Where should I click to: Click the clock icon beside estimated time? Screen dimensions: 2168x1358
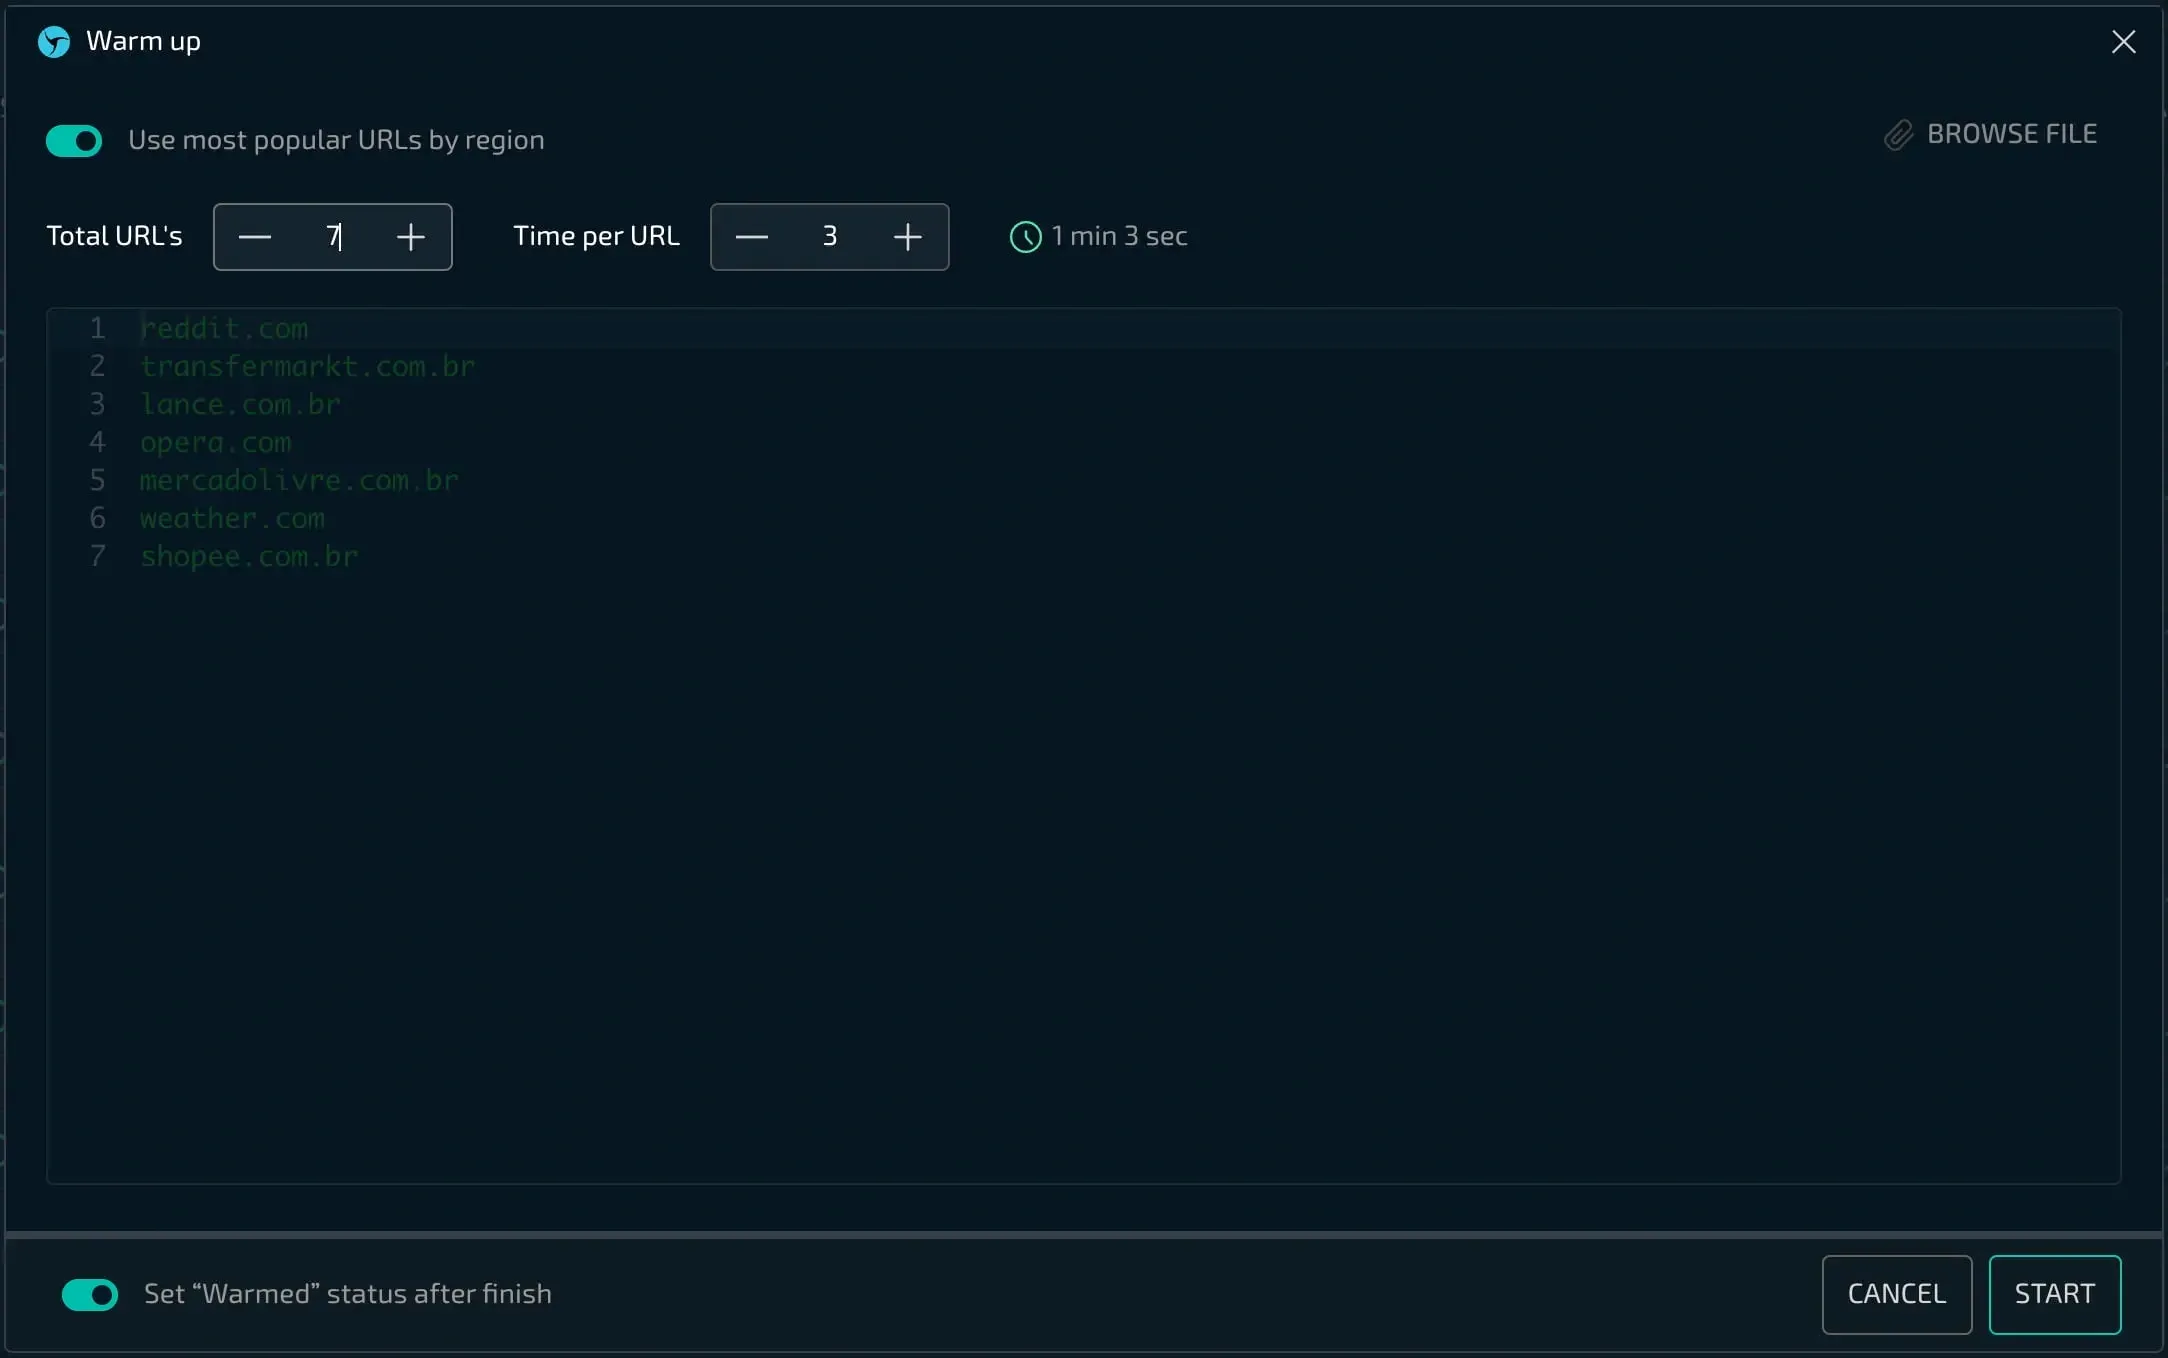click(1026, 237)
